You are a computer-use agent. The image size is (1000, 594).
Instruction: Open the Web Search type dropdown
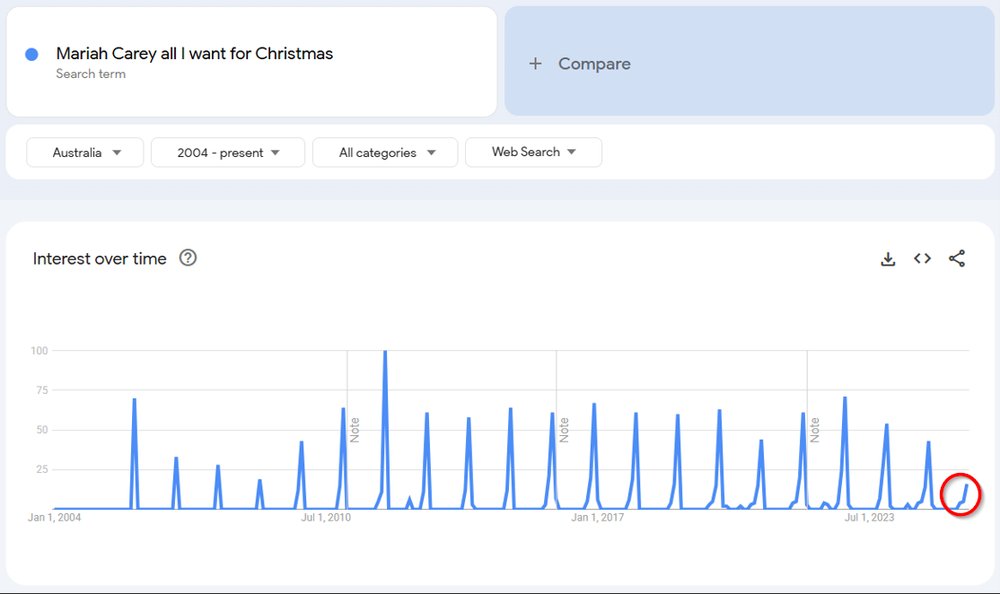click(x=534, y=152)
